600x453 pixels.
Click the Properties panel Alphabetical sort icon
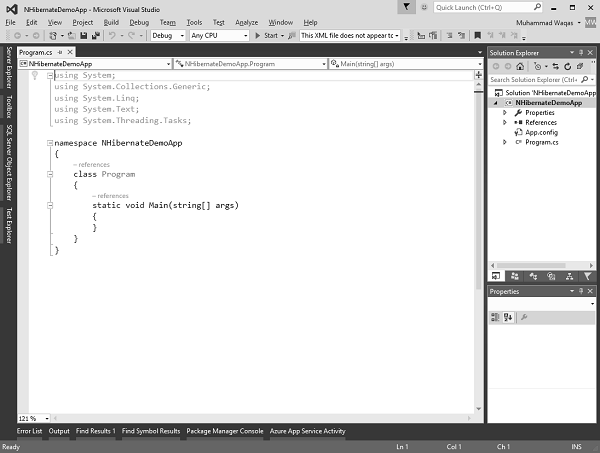click(508, 317)
